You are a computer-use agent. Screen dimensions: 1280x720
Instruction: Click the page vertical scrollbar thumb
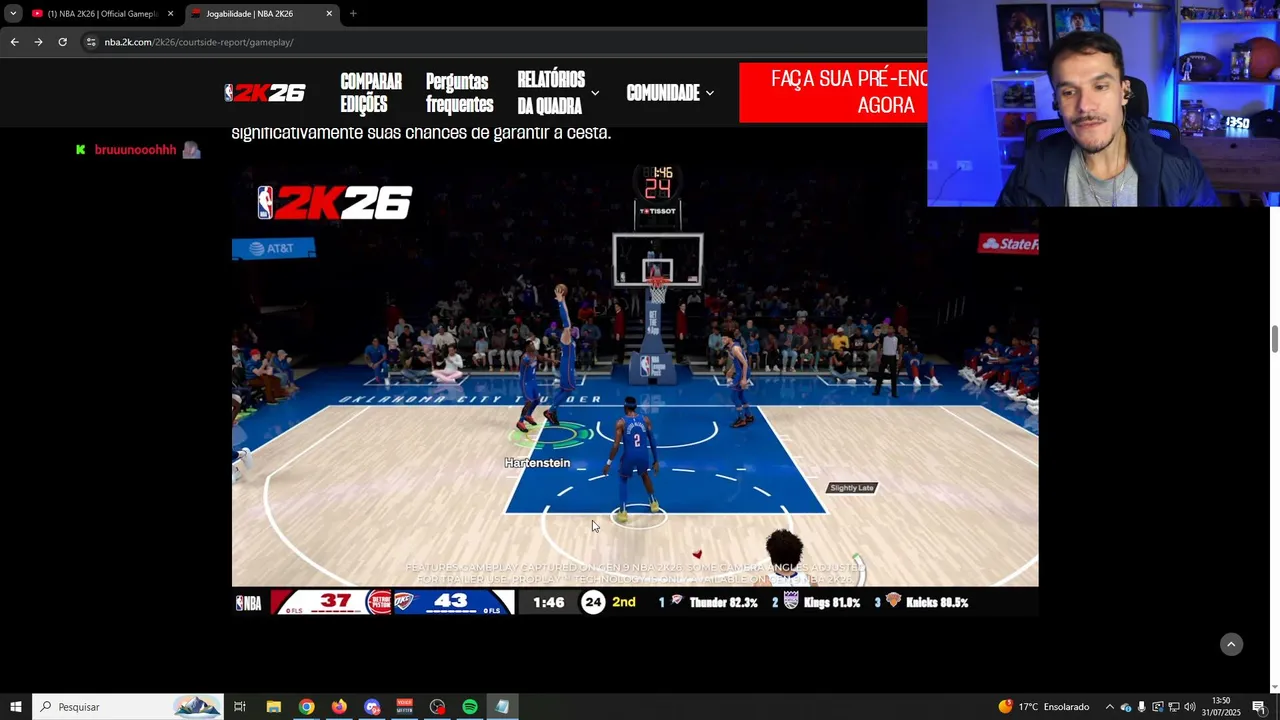(x=1274, y=339)
